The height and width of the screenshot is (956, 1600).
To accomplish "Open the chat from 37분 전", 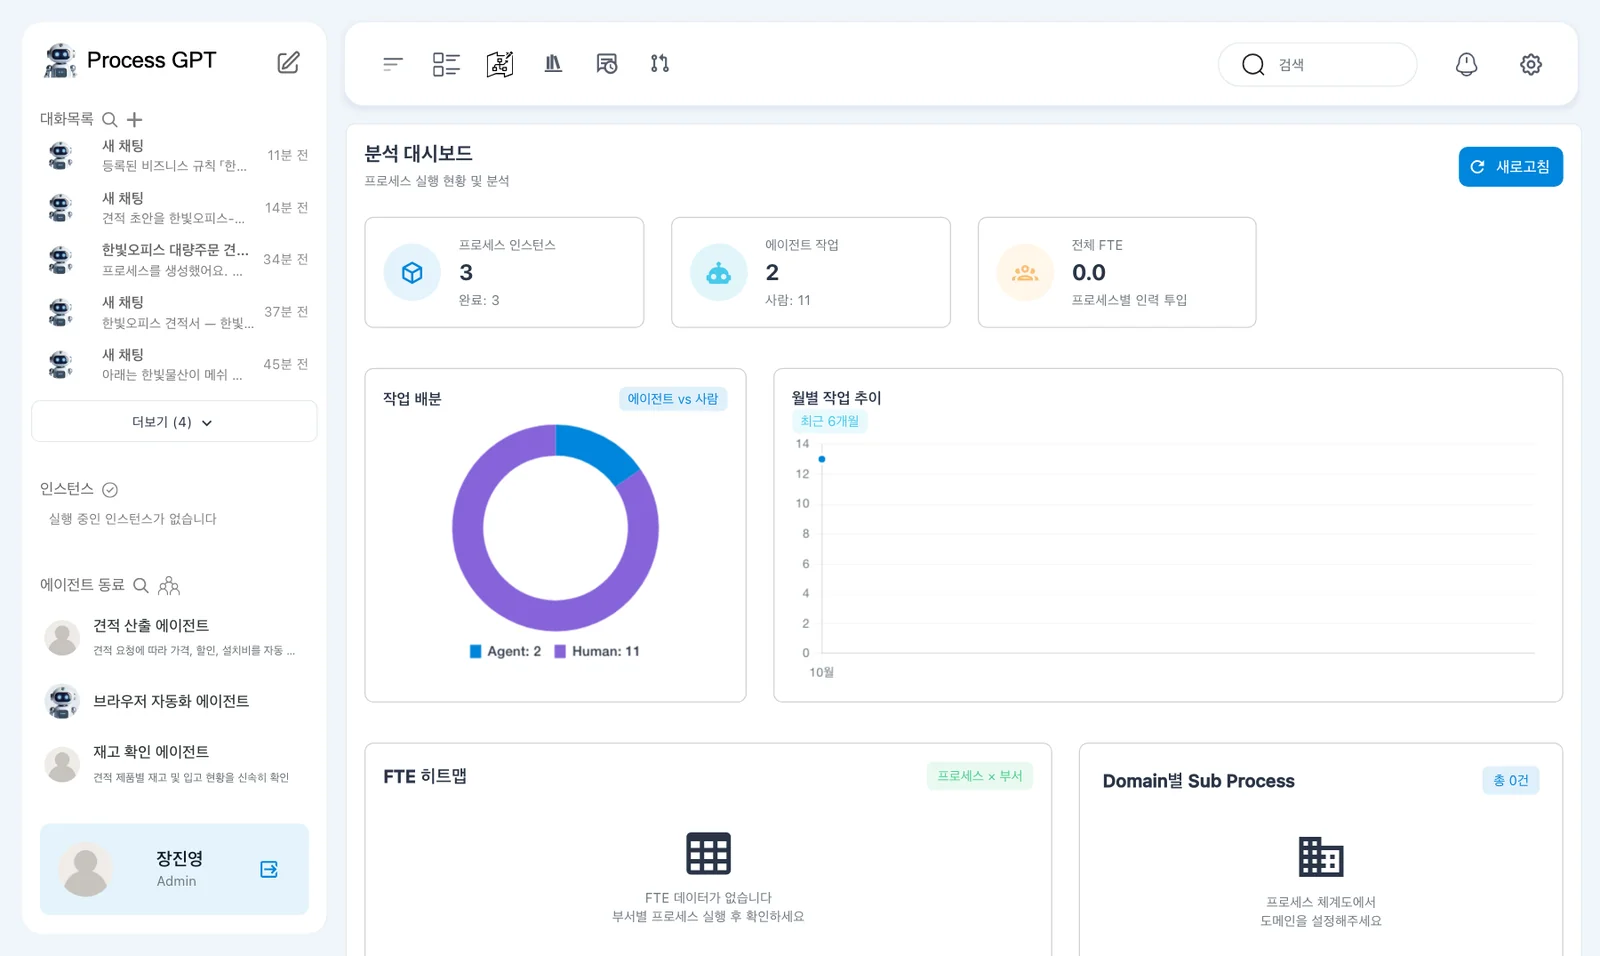I will pyautogui.click(x=175, y=312).
